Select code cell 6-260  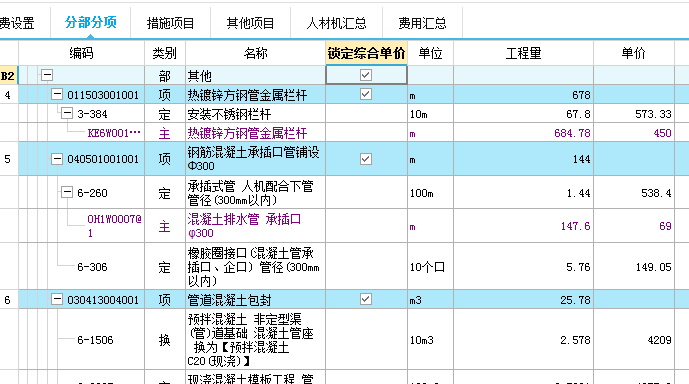[x=92, y=193]
